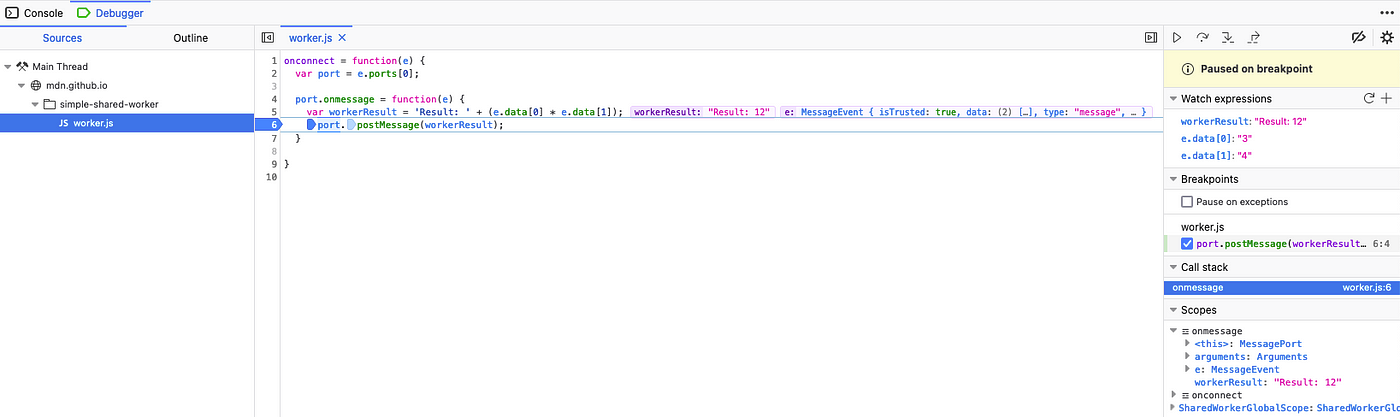Click line number 6 in gutter
The width and height of the screenshot is (1400, 417).
point(270,125)
